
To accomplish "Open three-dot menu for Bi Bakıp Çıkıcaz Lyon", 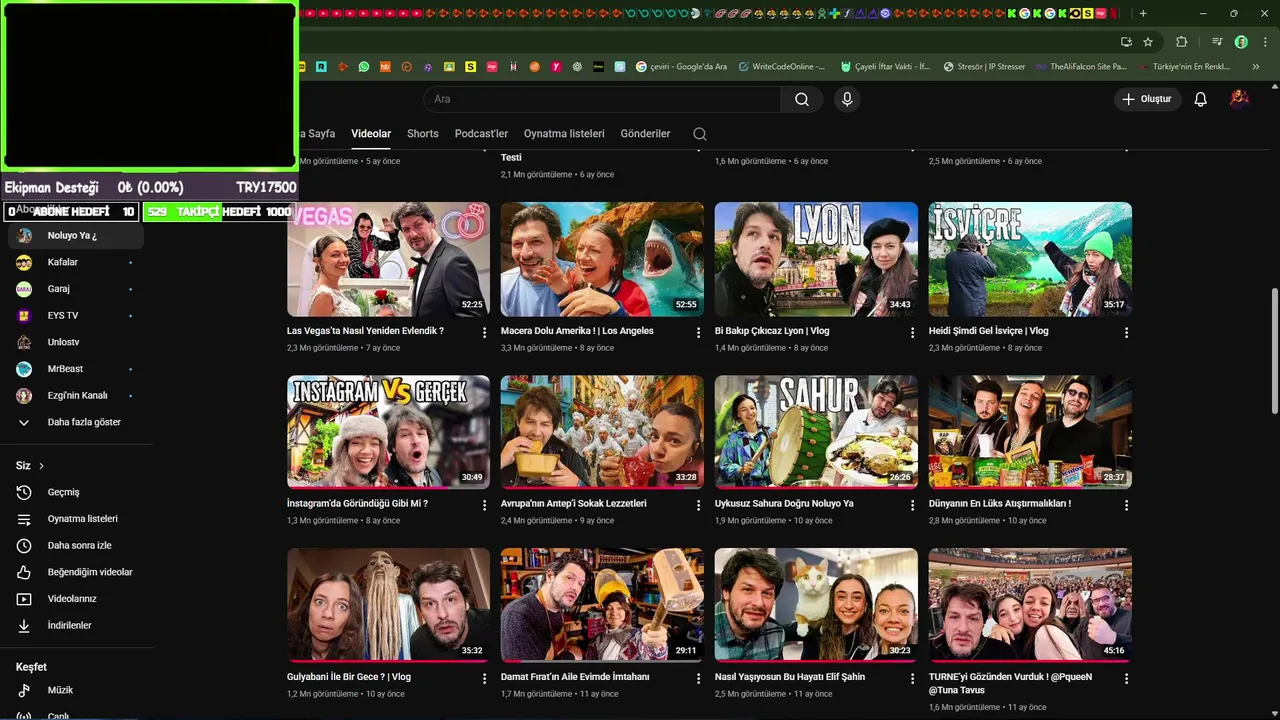I will coord(913,333).
